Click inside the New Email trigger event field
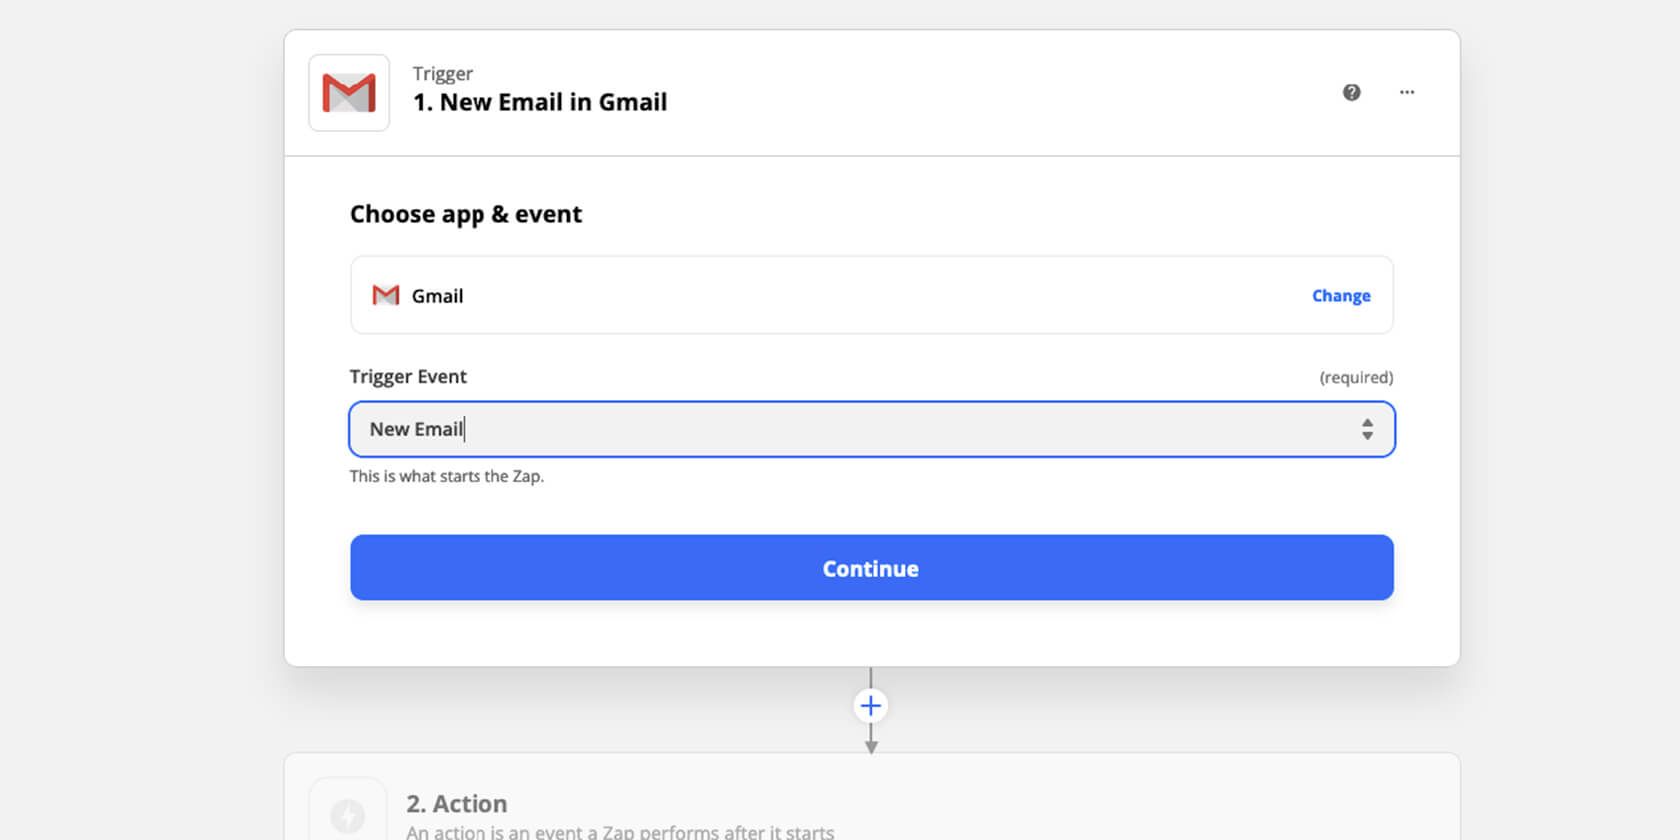This screenshot has width=1680, height=840. click(800, 430)
